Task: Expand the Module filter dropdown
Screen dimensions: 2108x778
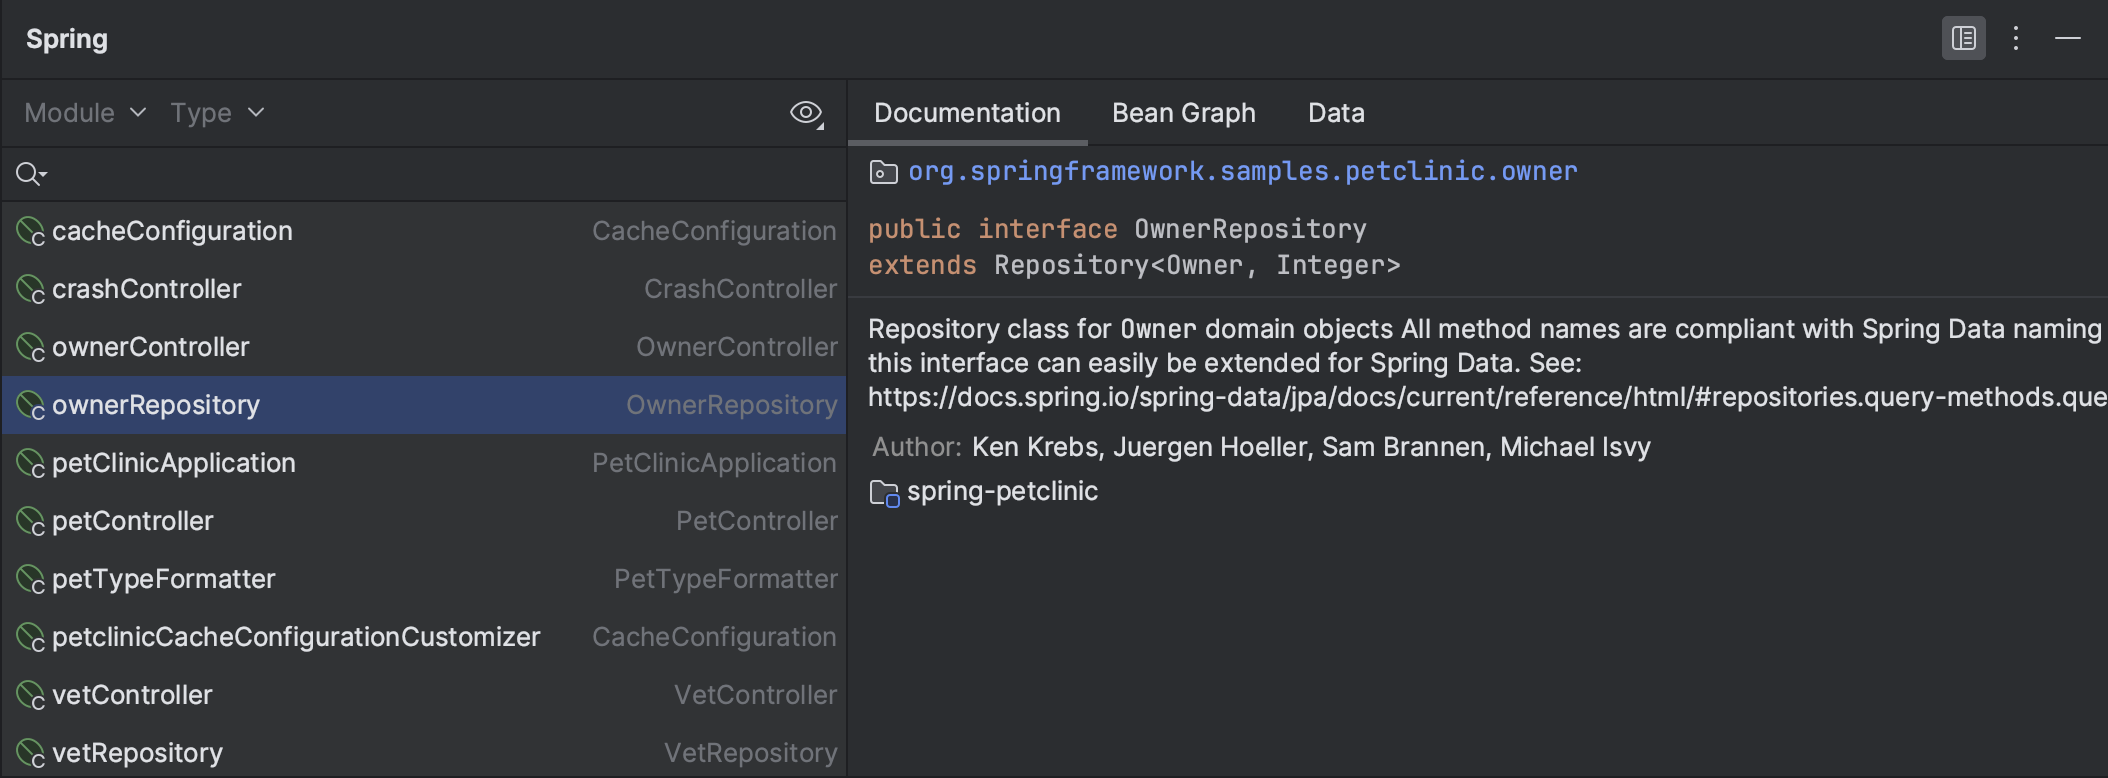Action: coord(85,113)
